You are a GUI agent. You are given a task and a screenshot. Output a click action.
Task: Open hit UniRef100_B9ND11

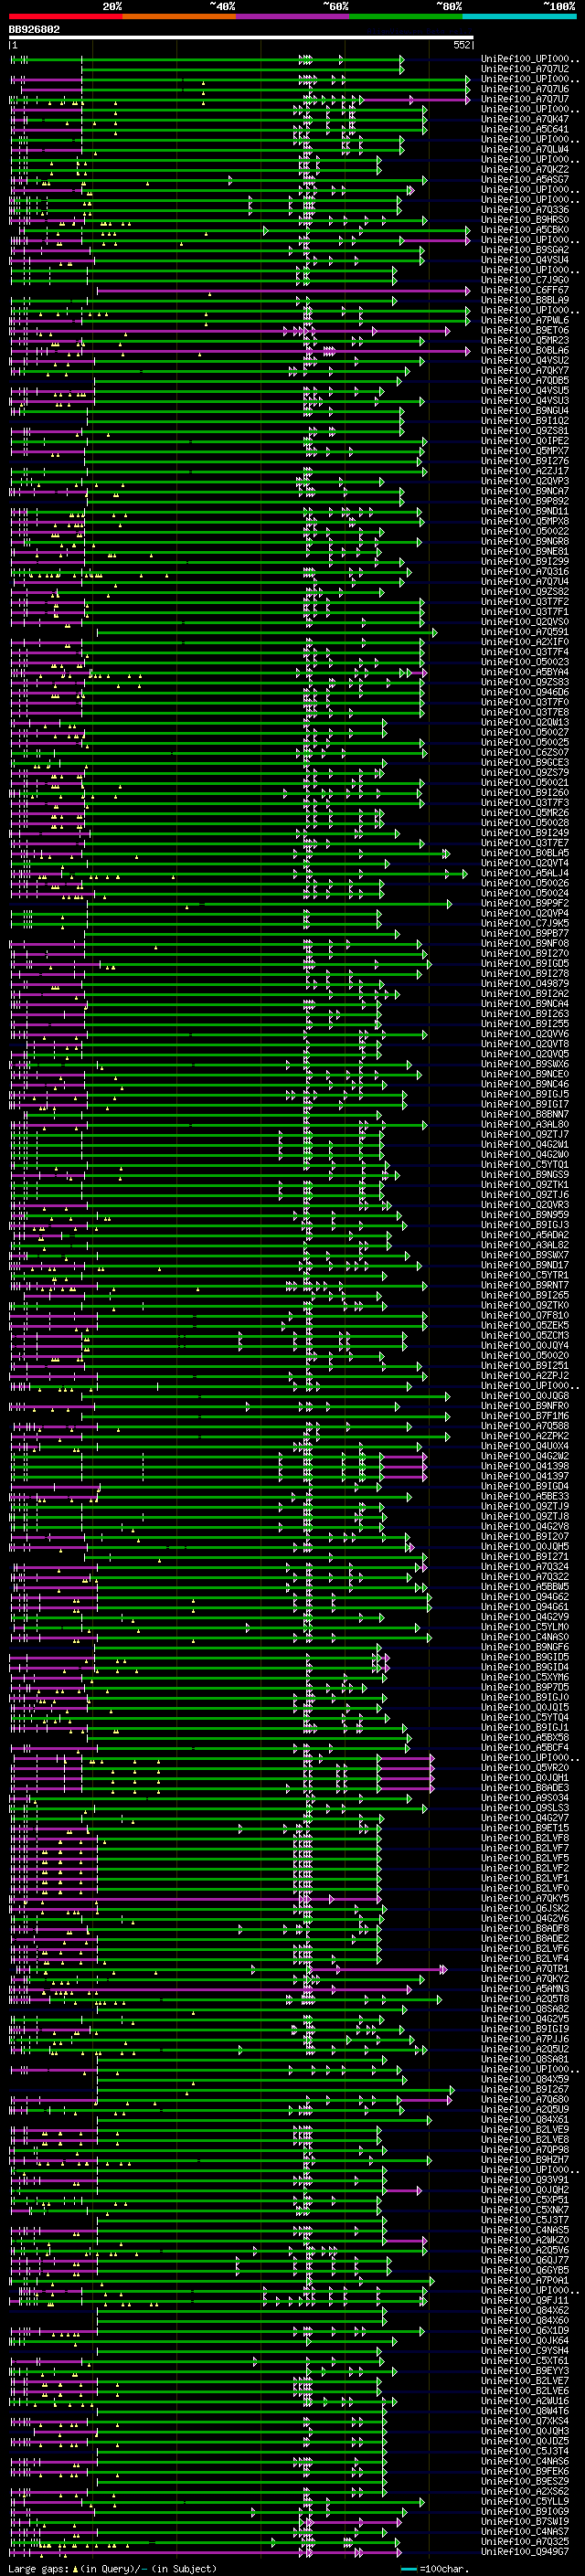[525, 511]
